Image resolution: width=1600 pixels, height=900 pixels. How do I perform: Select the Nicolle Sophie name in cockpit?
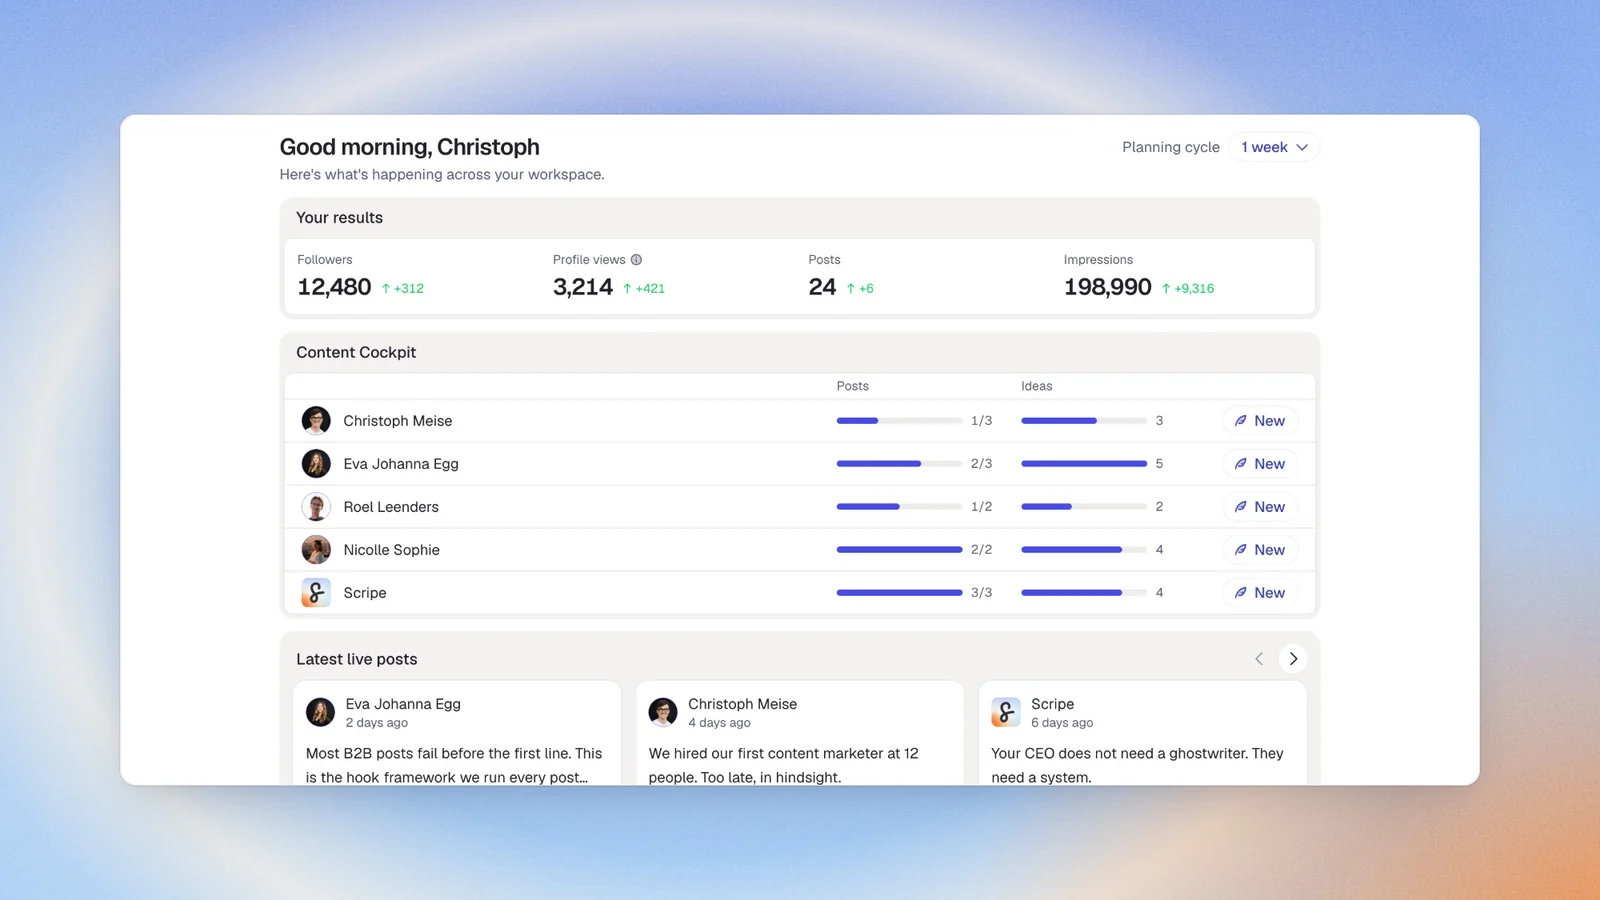tap(391, 550)
